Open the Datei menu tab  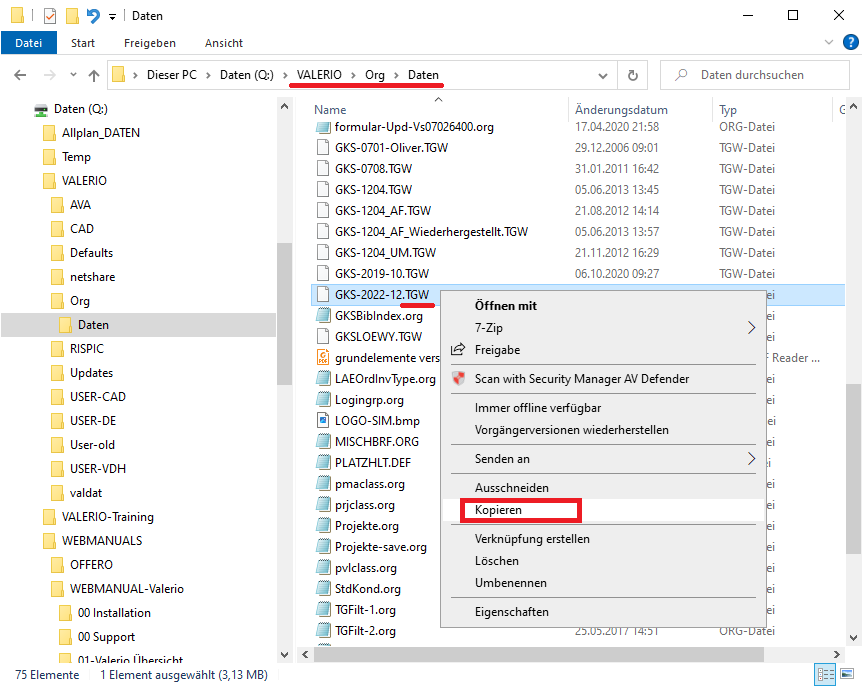[29, 43]
